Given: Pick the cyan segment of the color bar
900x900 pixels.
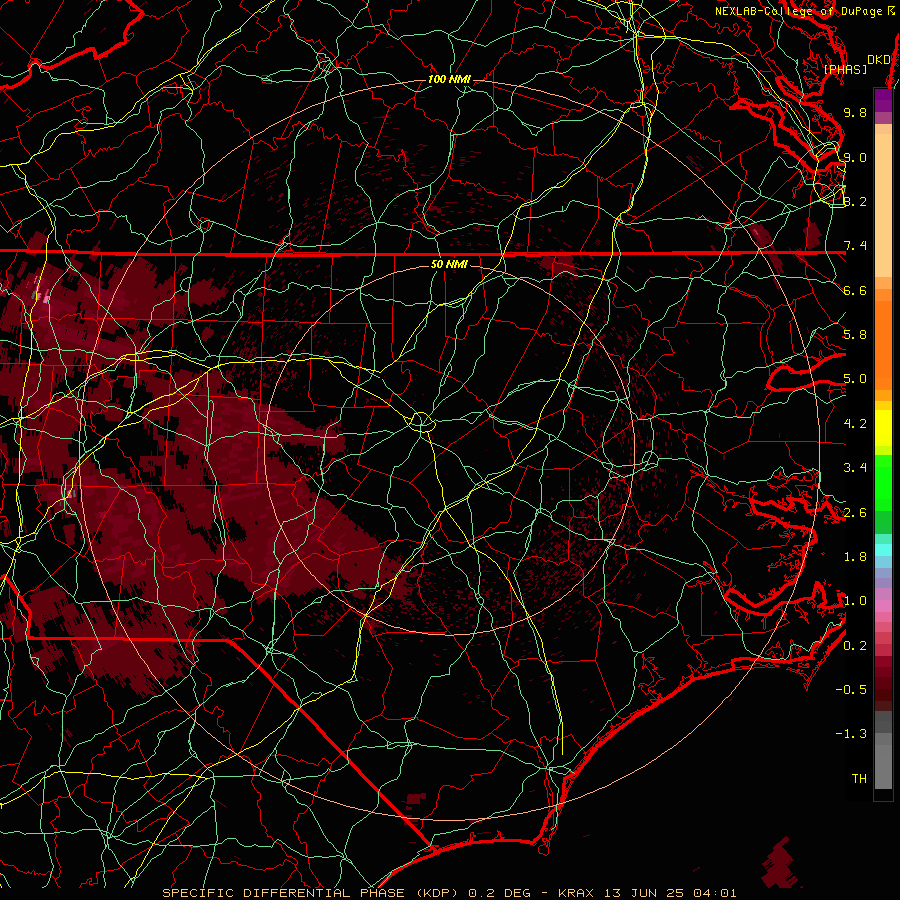Looking at the screenshot, I should (x=883, y=550).
